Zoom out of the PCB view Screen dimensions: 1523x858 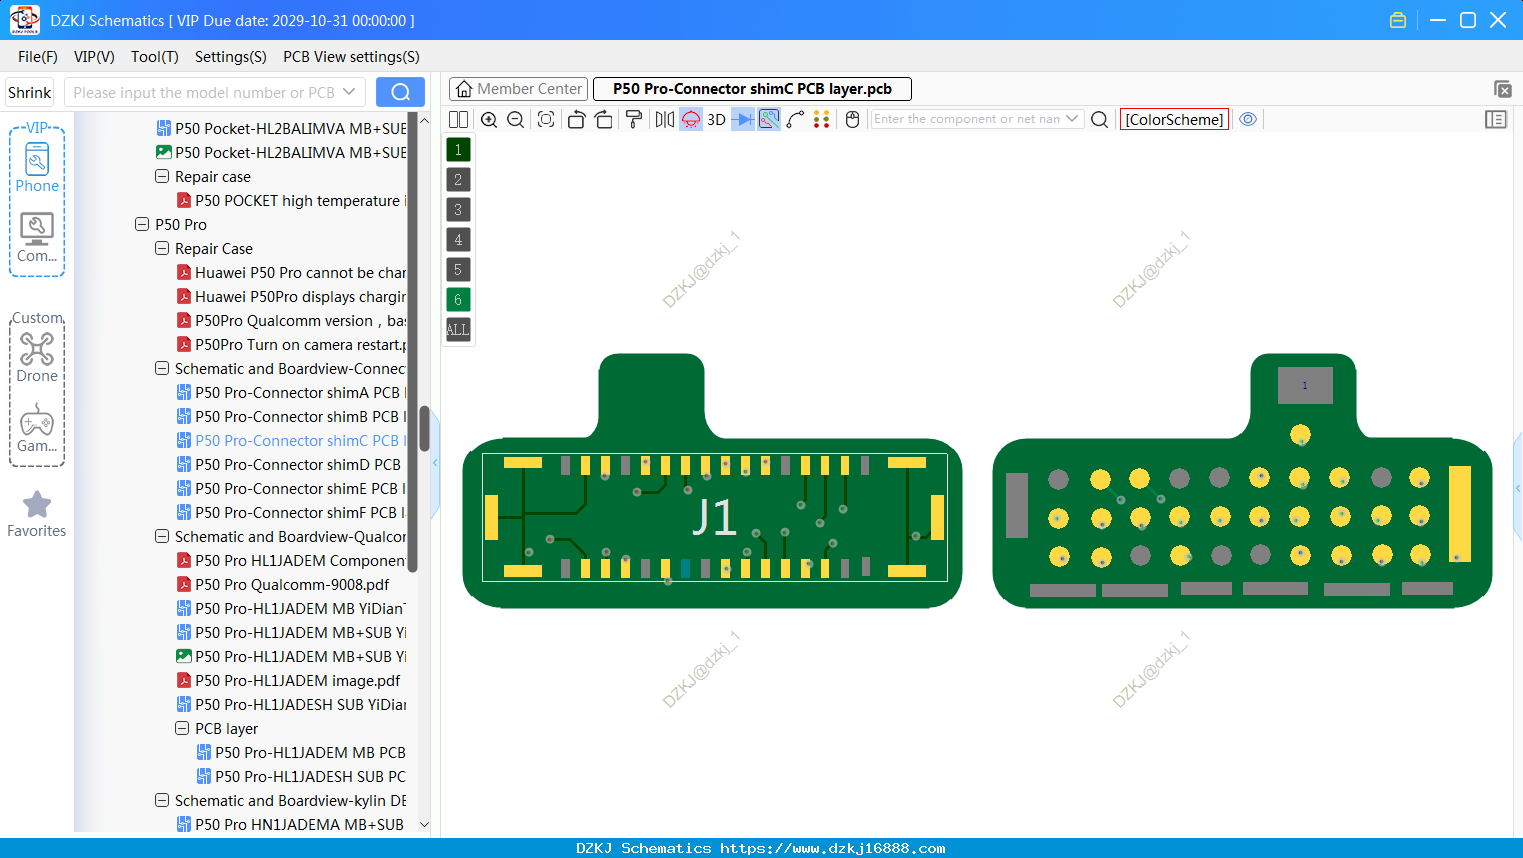click(x=516, y=119)
